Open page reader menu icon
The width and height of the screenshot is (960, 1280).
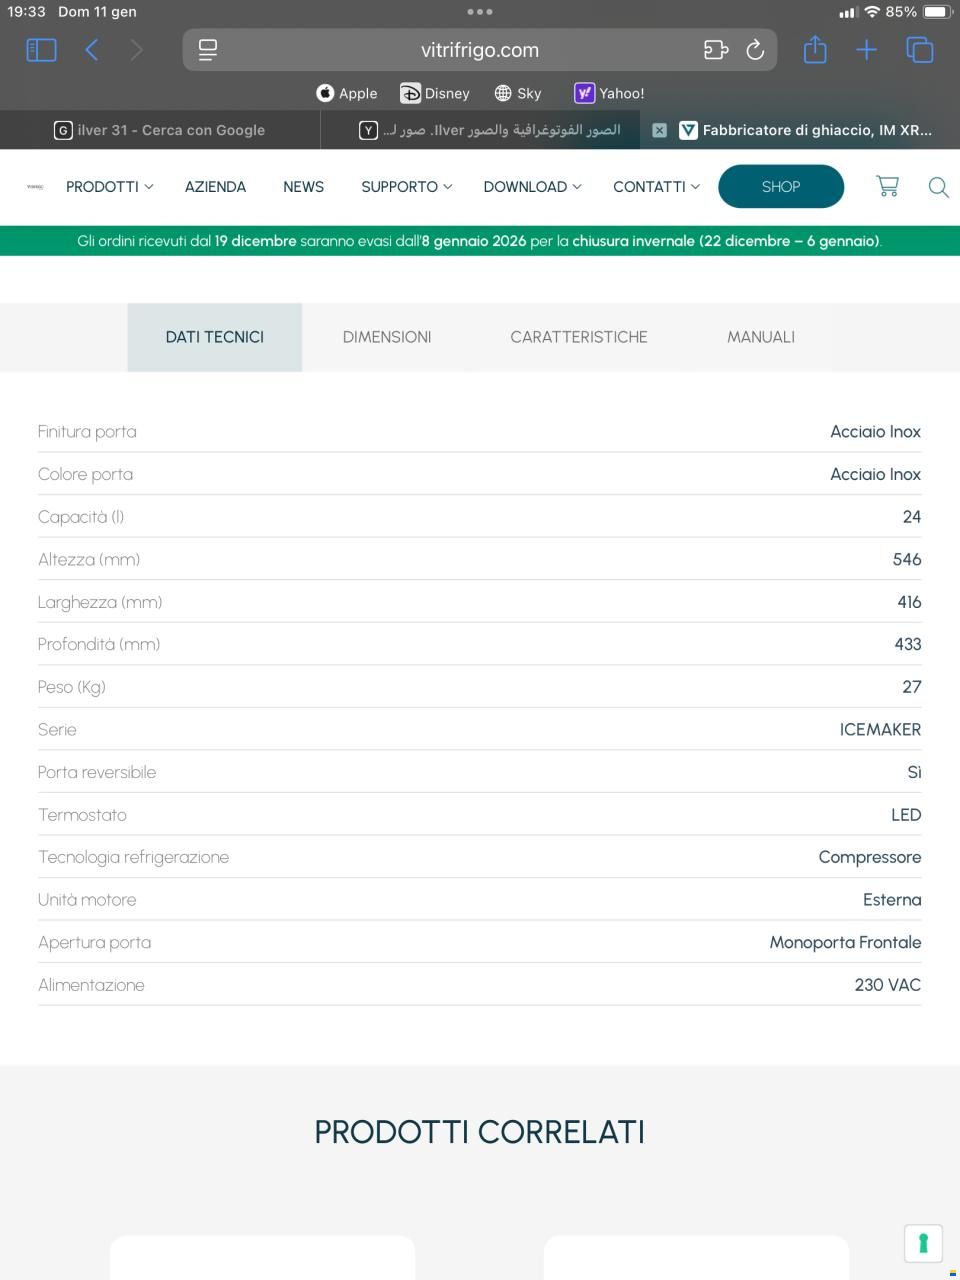tap(208, 50)
